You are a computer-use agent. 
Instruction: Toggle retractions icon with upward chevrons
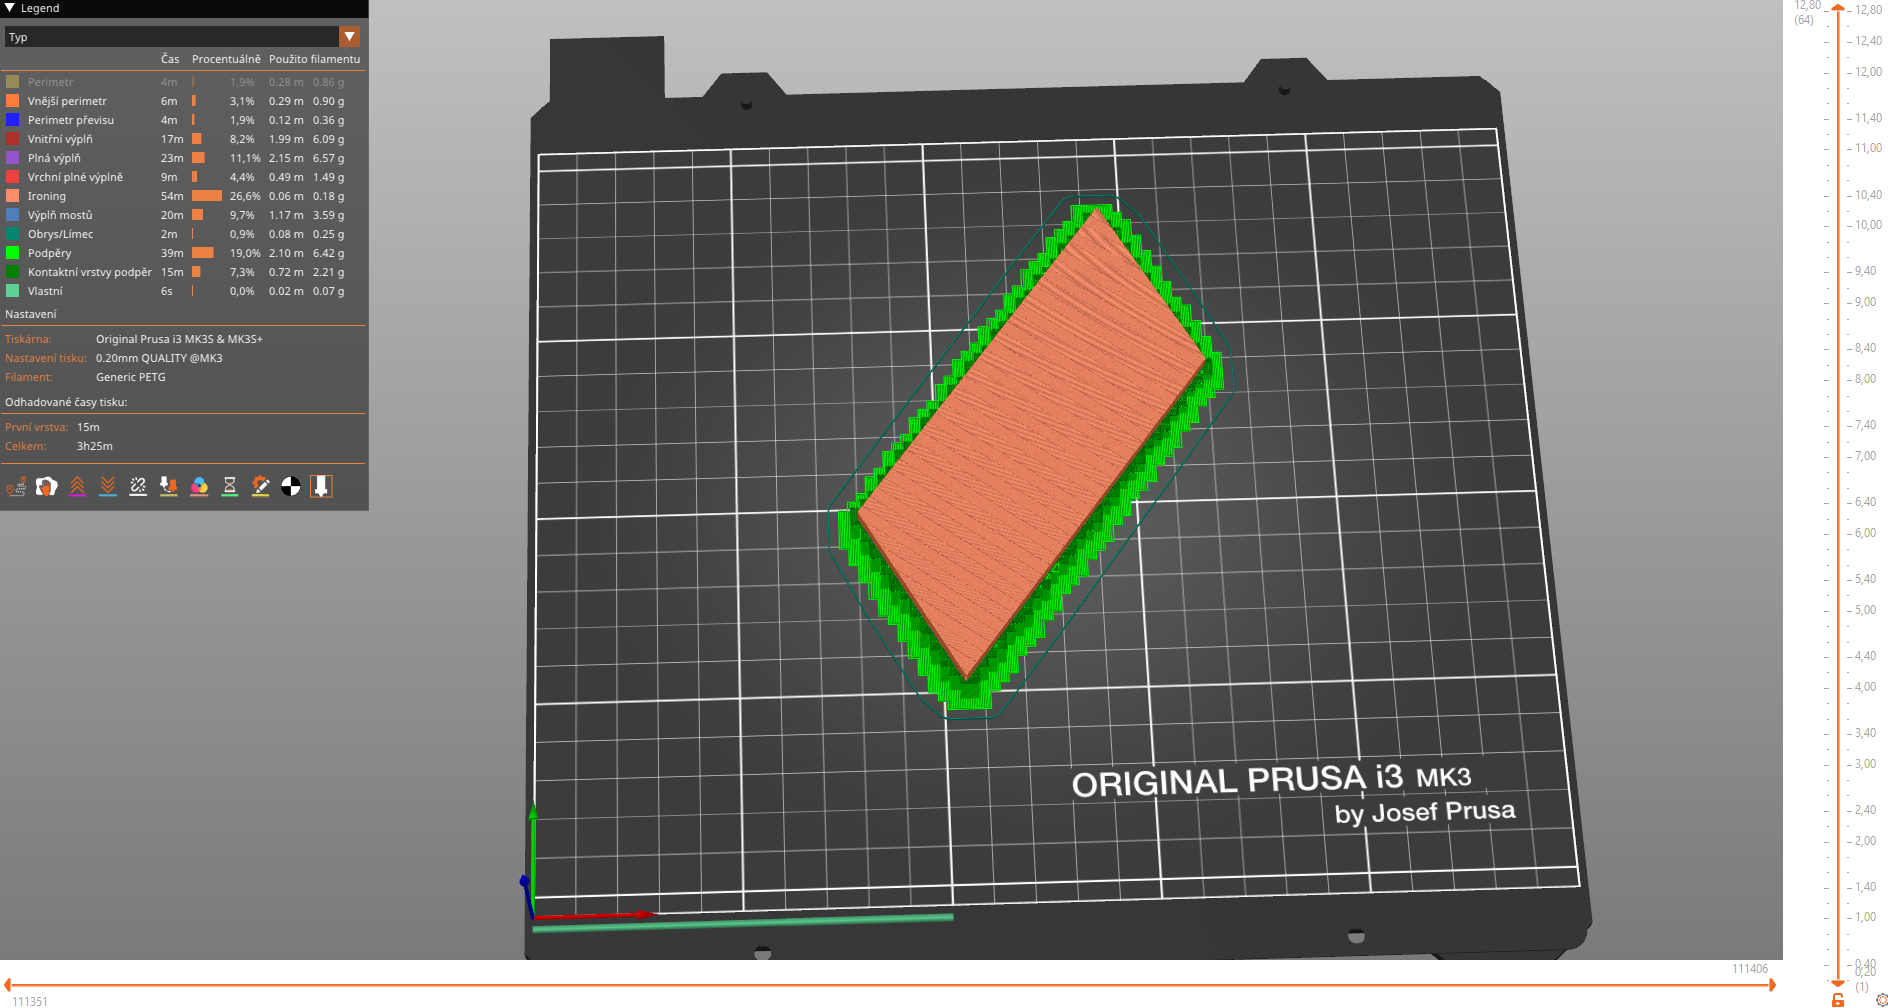coord(77,487)
